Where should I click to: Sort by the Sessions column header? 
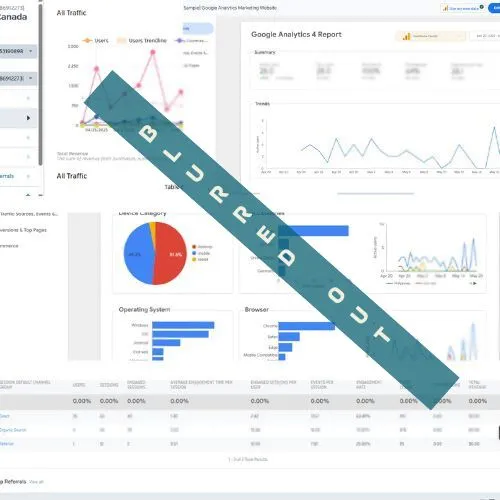point(109,385)
